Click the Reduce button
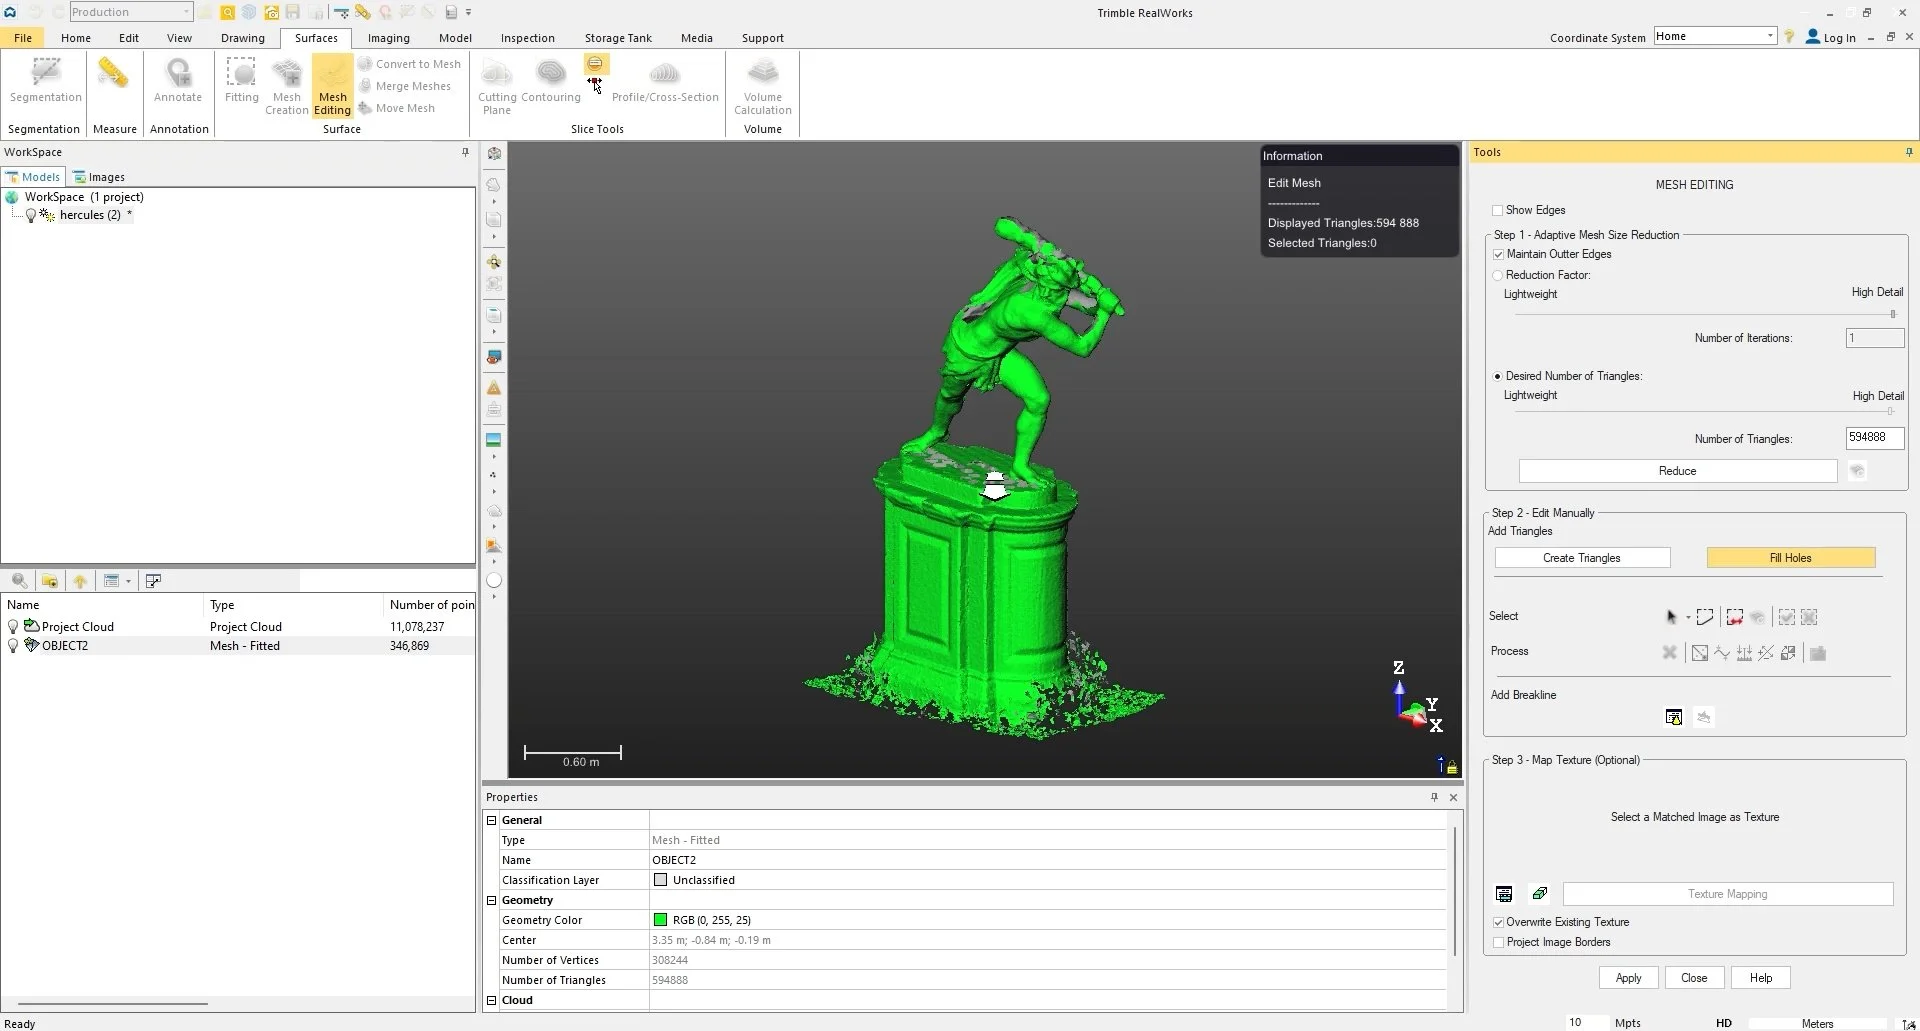1920x1031 pixels. coord(1677,471)
